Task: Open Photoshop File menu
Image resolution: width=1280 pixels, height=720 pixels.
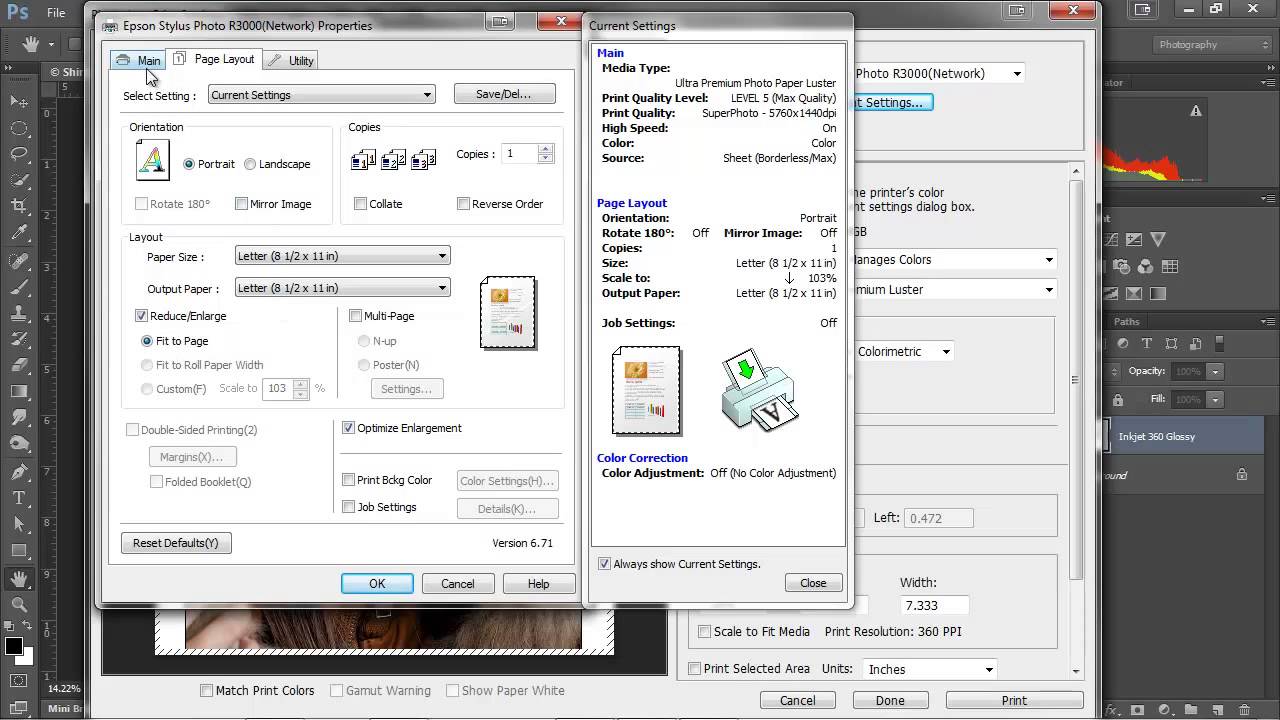Action: [x=56, y=13]
